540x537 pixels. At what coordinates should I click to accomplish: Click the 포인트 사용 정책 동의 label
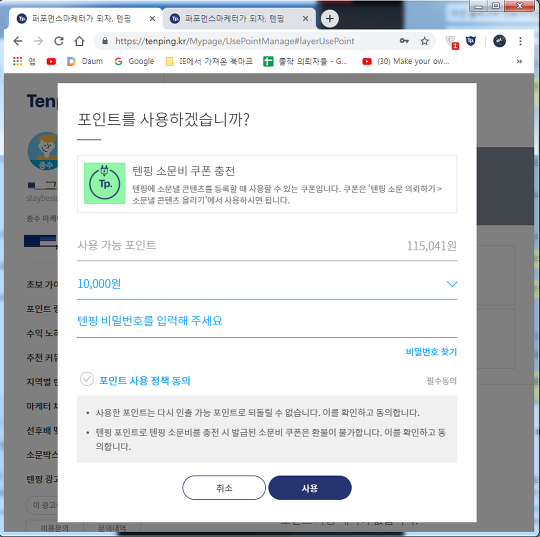pos(145,381)
